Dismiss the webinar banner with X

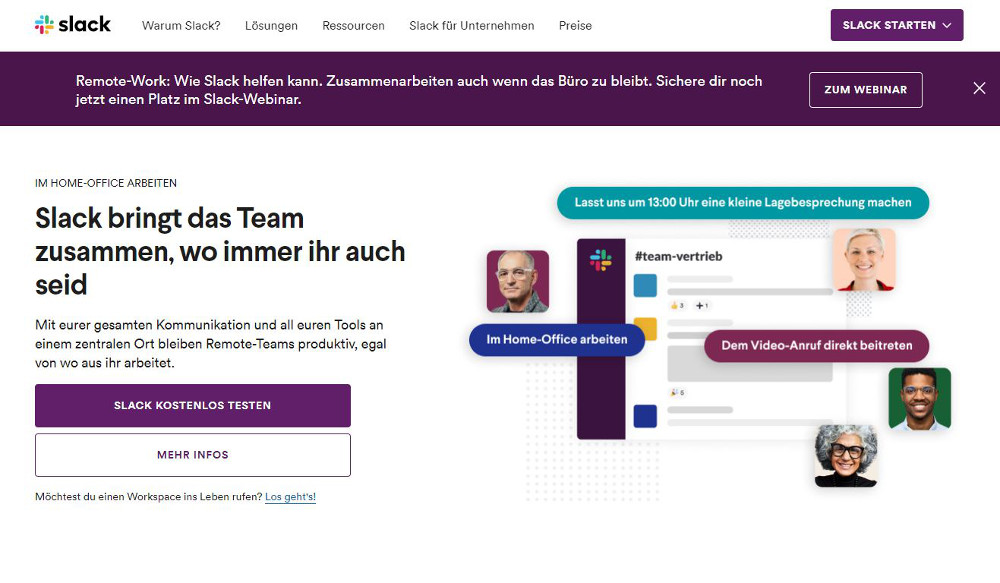pyautogui.click(x=979, y=89)
